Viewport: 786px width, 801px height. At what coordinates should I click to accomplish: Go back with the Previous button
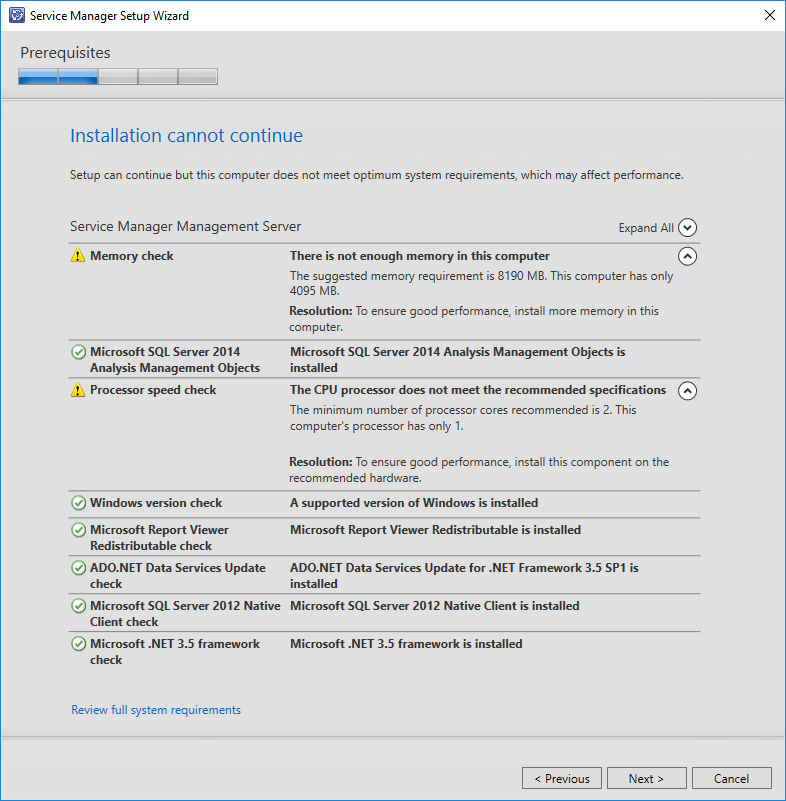click(x=562, y=778)
